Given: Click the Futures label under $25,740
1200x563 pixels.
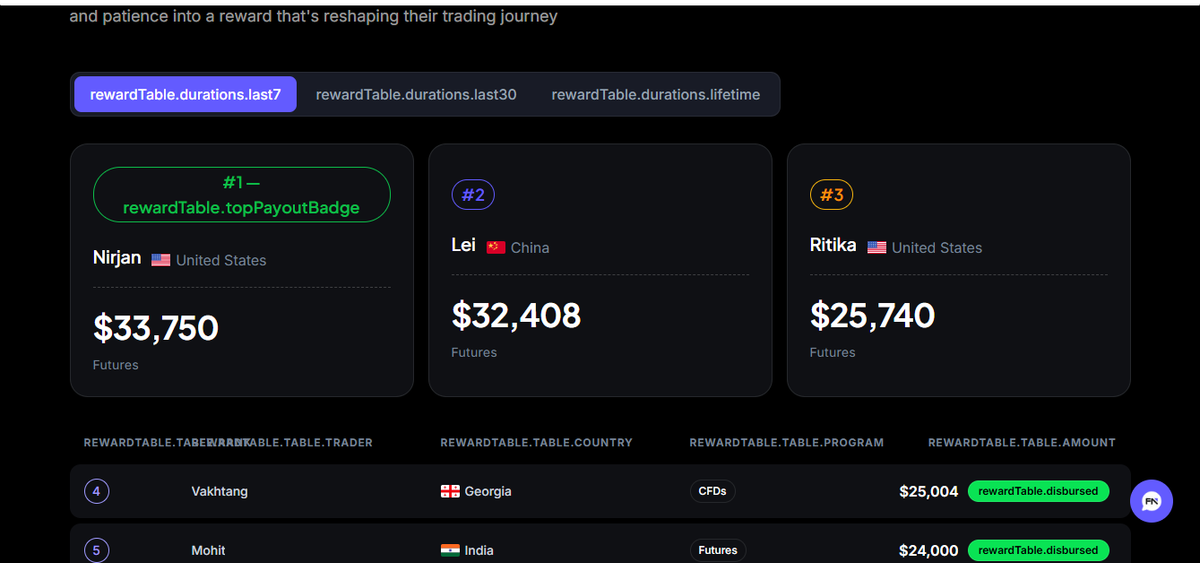Looking at the screenshot, I should [833, 352].
